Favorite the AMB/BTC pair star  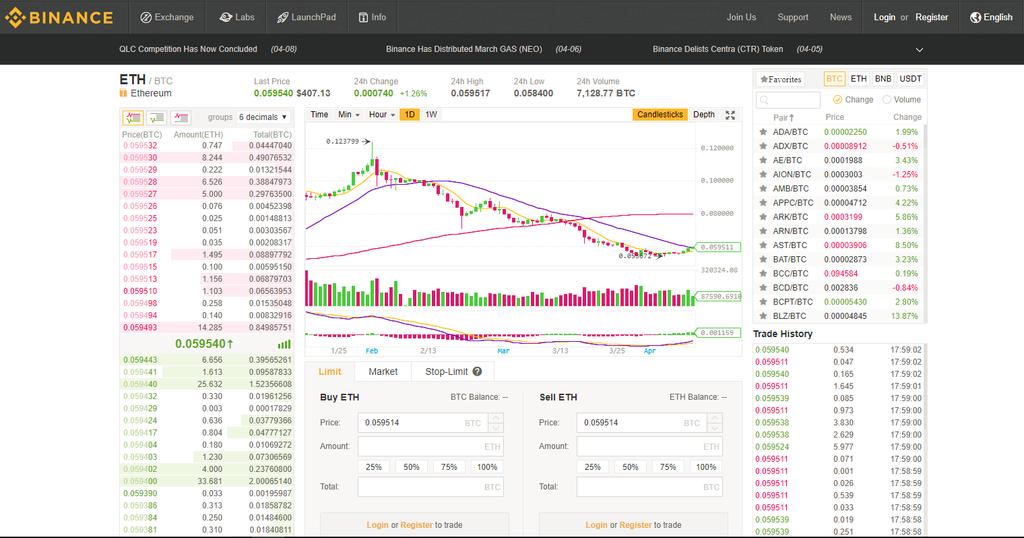pyautogui.click(x=763, y=189)
